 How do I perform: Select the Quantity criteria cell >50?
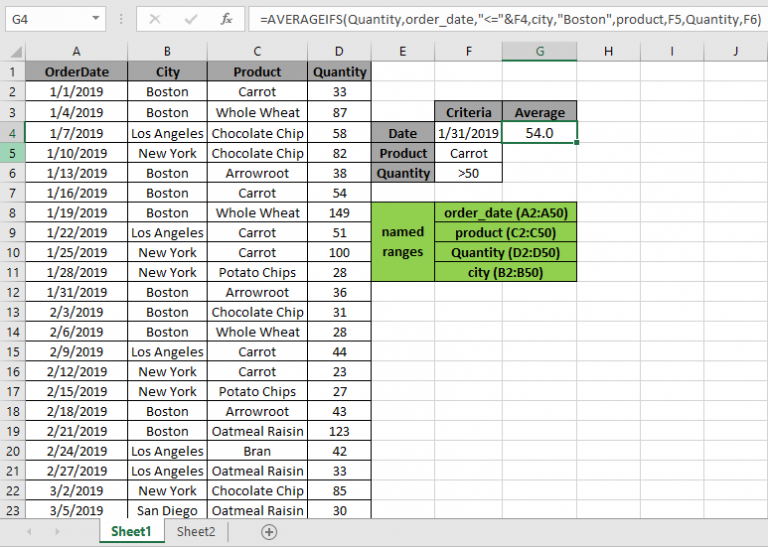click(468, 173)
